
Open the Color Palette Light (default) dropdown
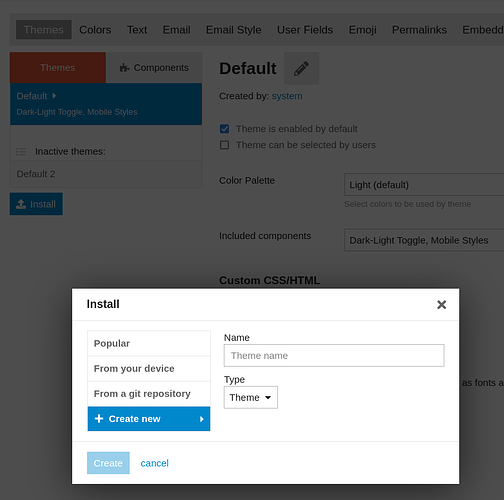(x=424, y=184)
